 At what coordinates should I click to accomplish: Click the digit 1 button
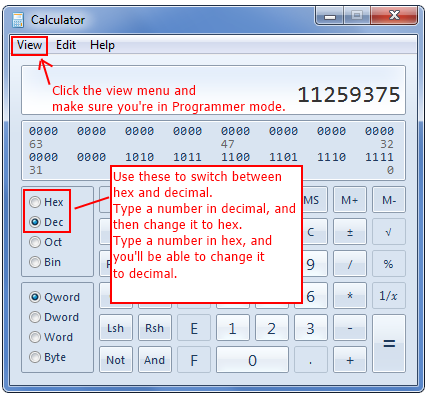233,328
